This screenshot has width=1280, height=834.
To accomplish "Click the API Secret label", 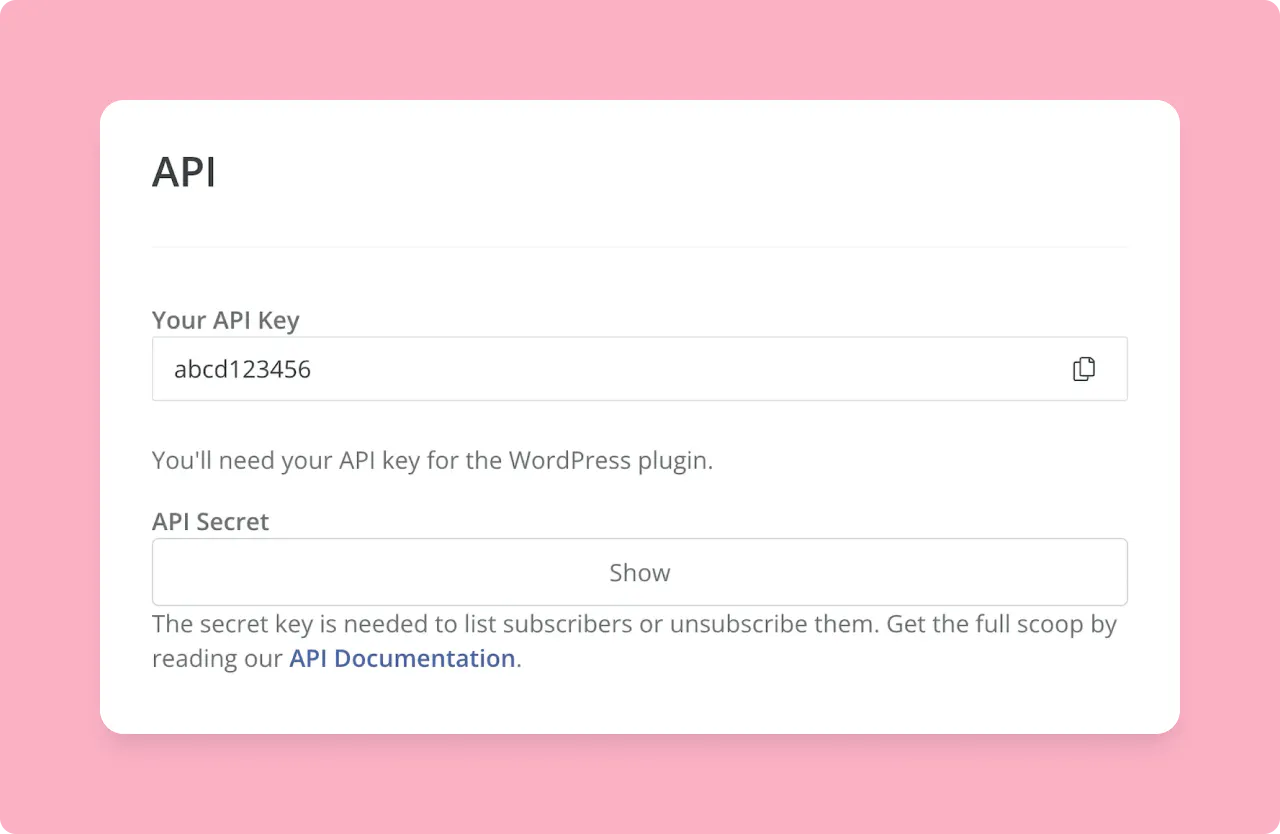I will (x=210, y=521).
